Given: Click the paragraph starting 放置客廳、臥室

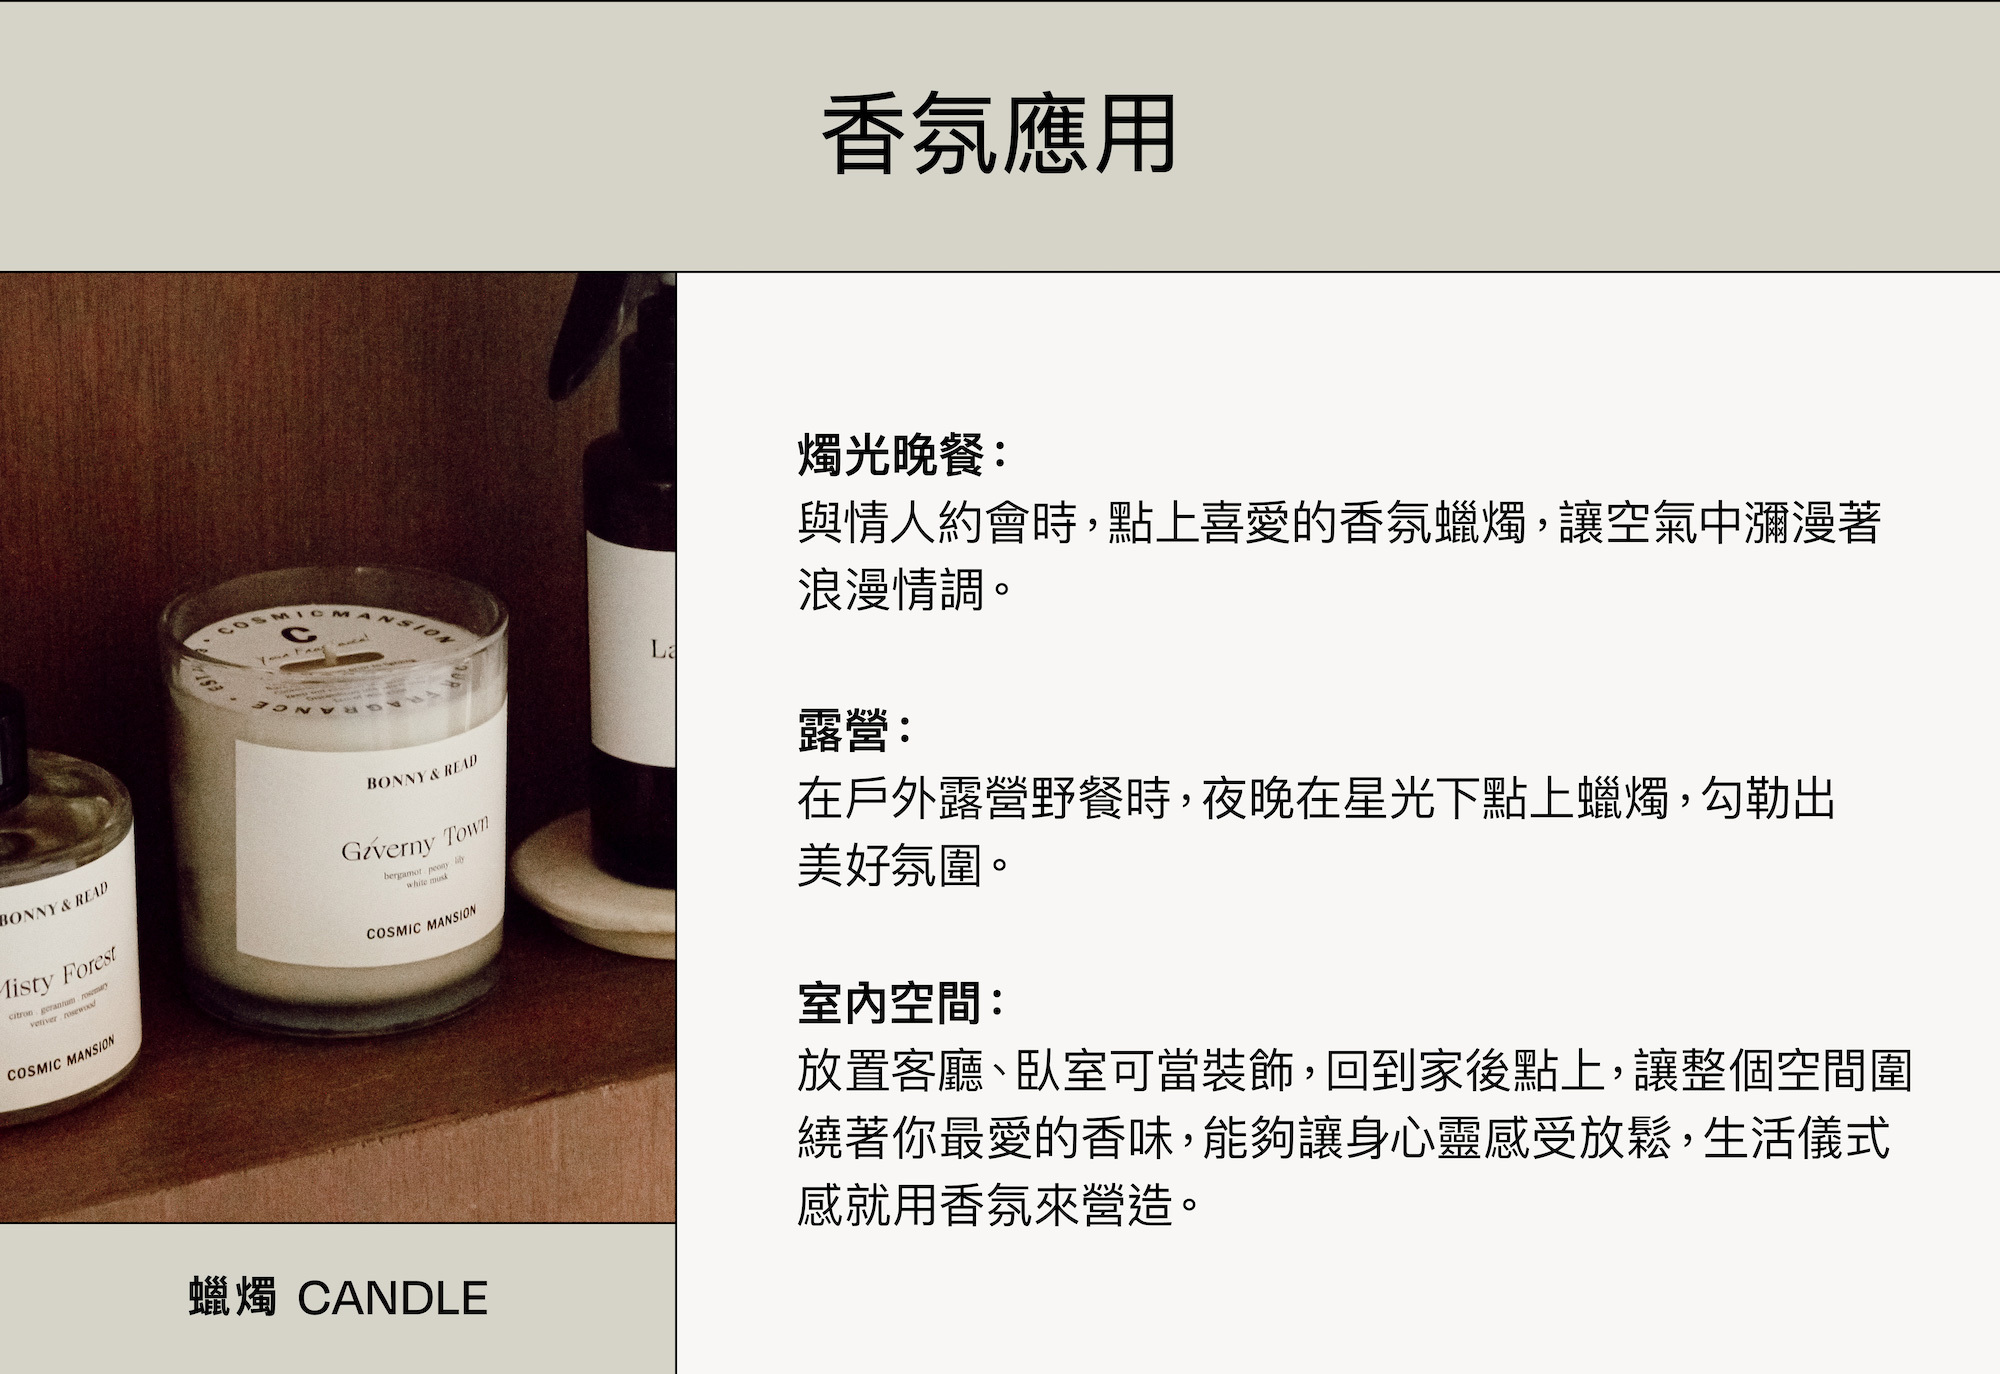Looking at the screenshot, I should tap(1354, 1138).
